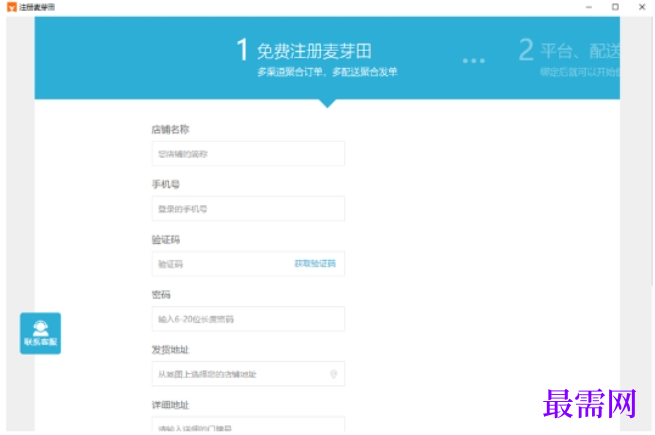This screenshot has width=655, height=435.
Task: Close the 注册麦芽田 window
Action: 642,7
